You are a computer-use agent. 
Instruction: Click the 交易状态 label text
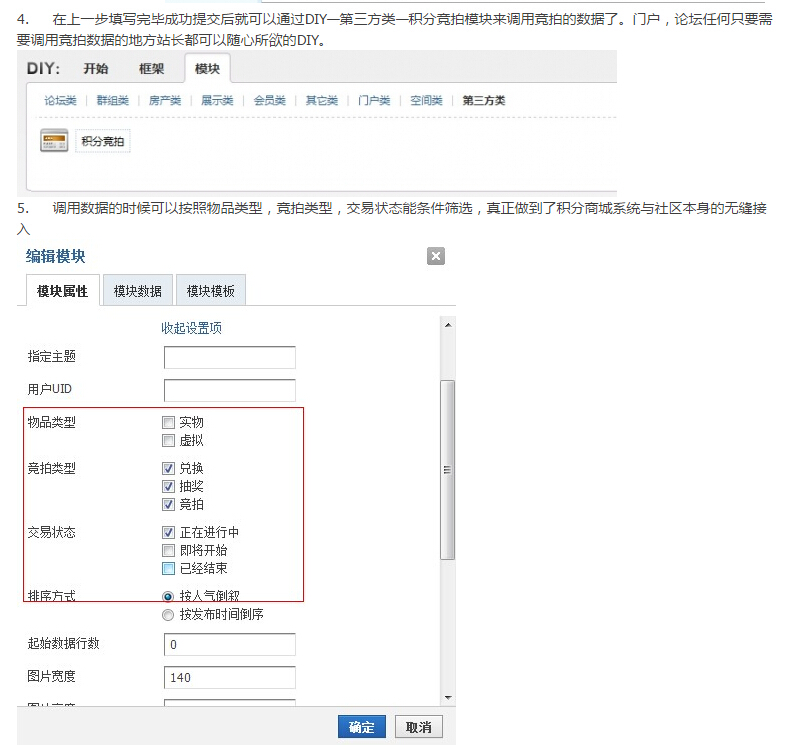pyautogui.click(x=52, y=532)
